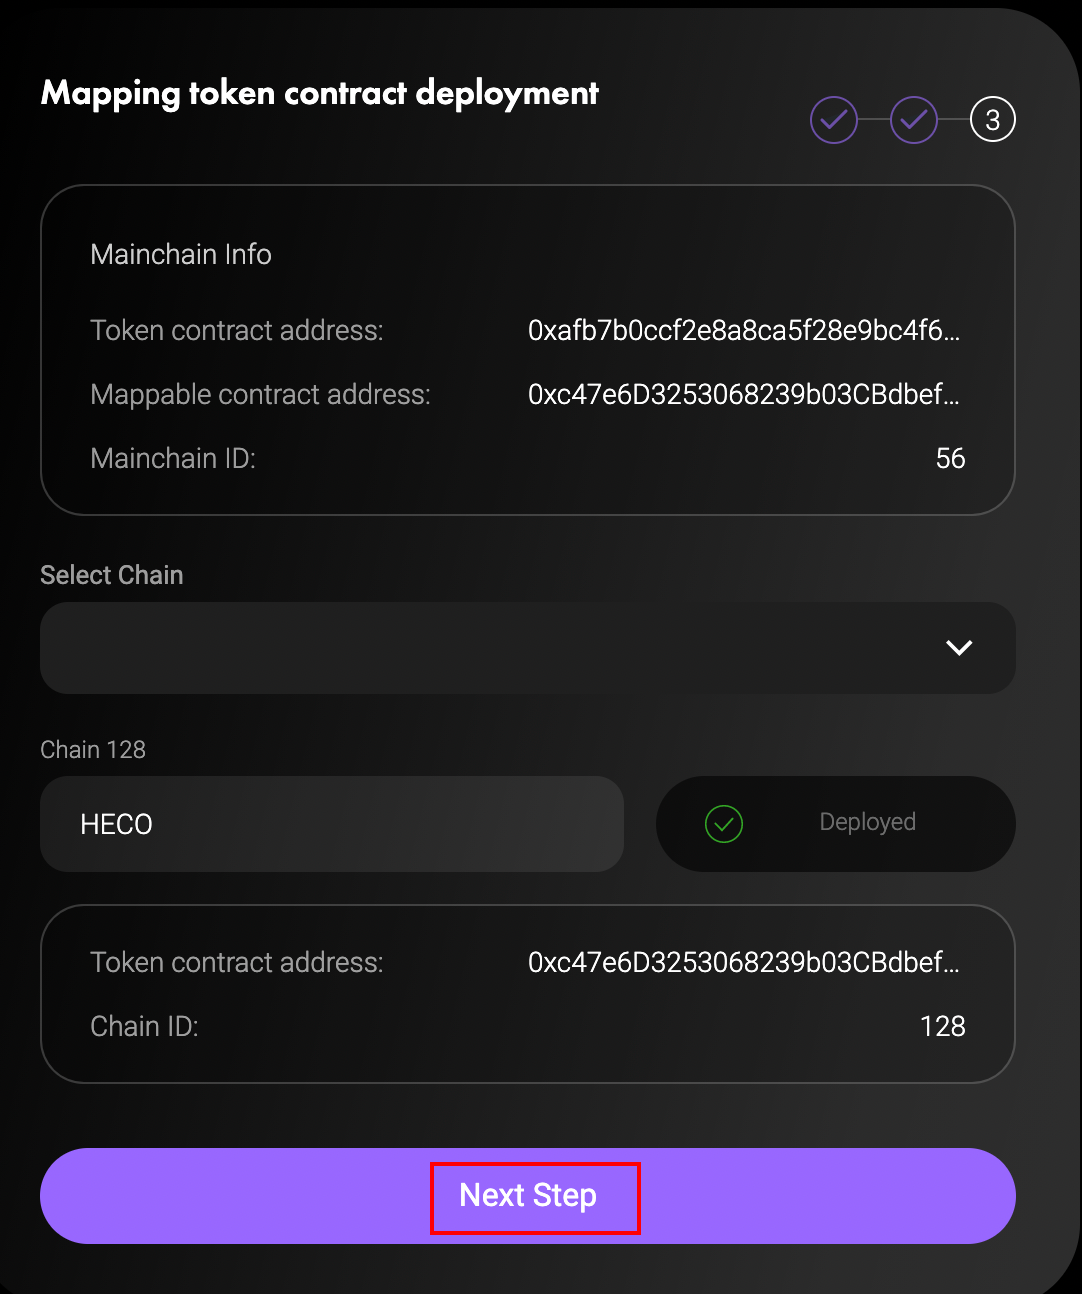The width and height of the screenshot is (1082, 1294).
Task: Click the first completed step checkmark
Action: click(x=834, y=120)
